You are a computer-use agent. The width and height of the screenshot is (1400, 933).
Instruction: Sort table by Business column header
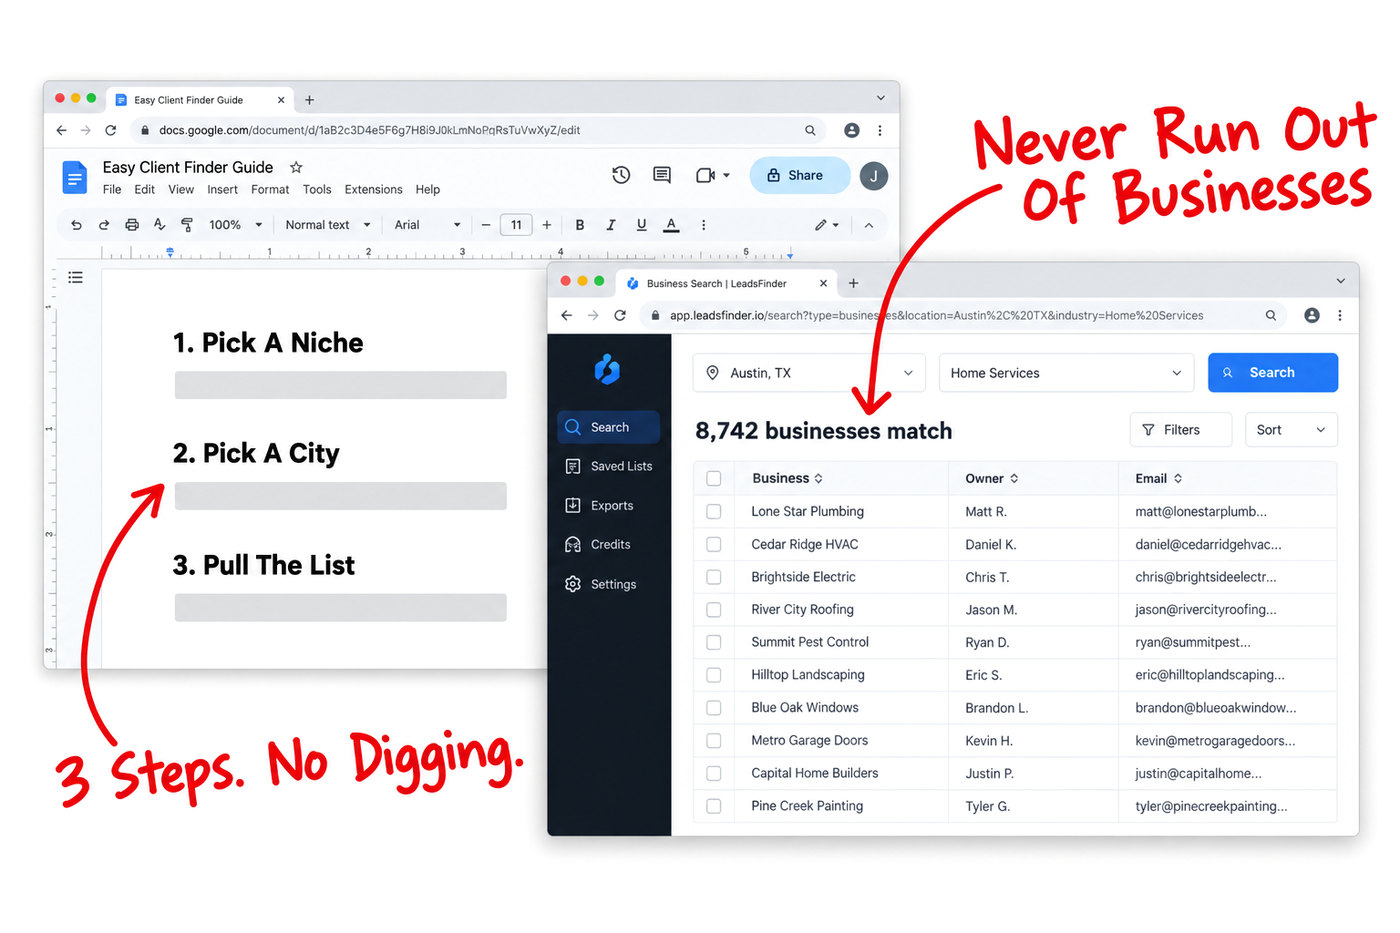tap(787, 478)
